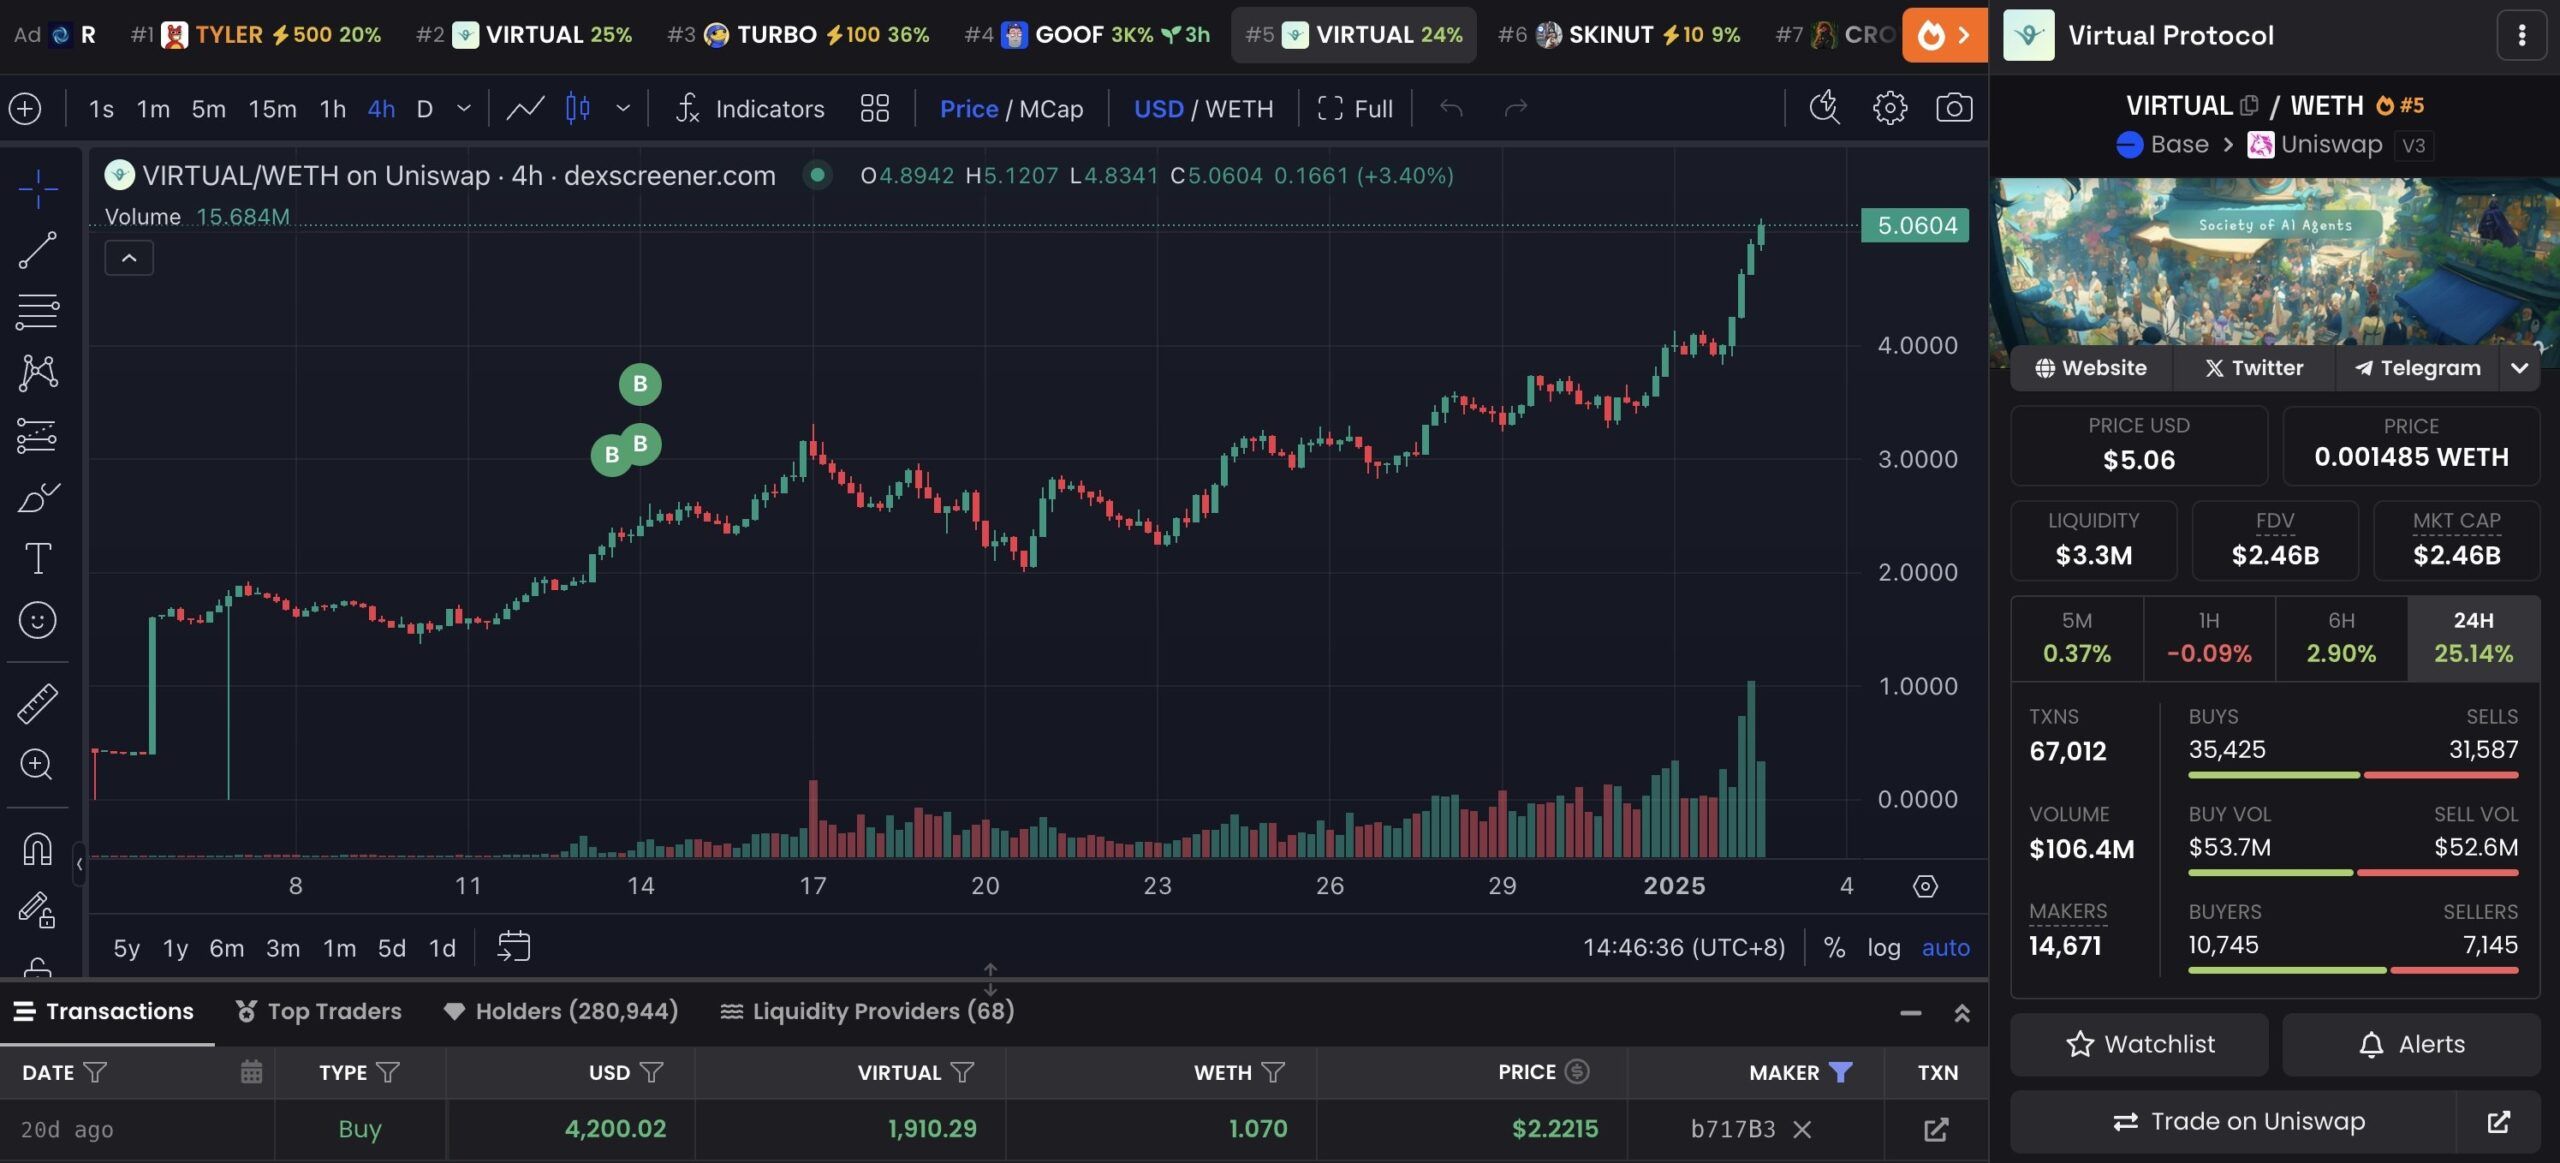The height and width of the screenshot is (1163, 2560).
Task: Filter transactions by USD column funnel
Action: click(x=651, y=1072)
